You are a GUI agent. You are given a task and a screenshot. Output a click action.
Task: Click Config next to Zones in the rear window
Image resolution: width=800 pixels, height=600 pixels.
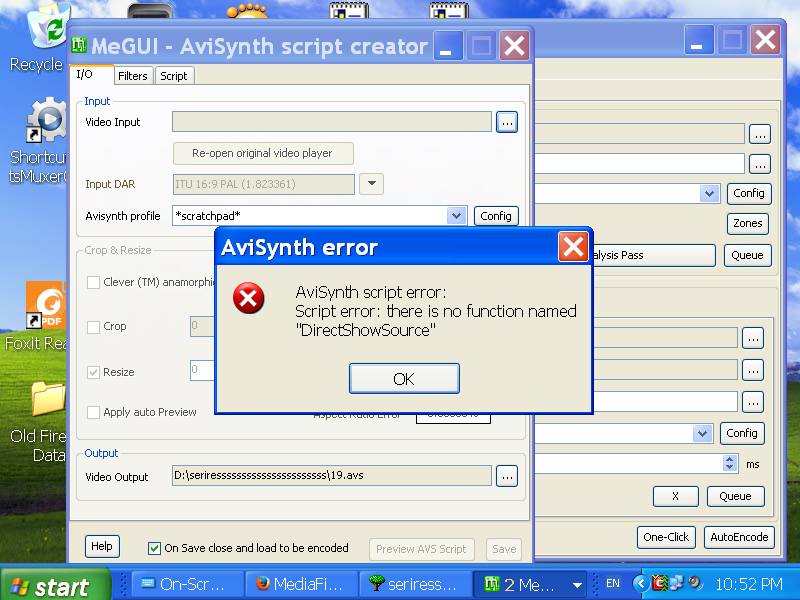[x=748, y=193]
